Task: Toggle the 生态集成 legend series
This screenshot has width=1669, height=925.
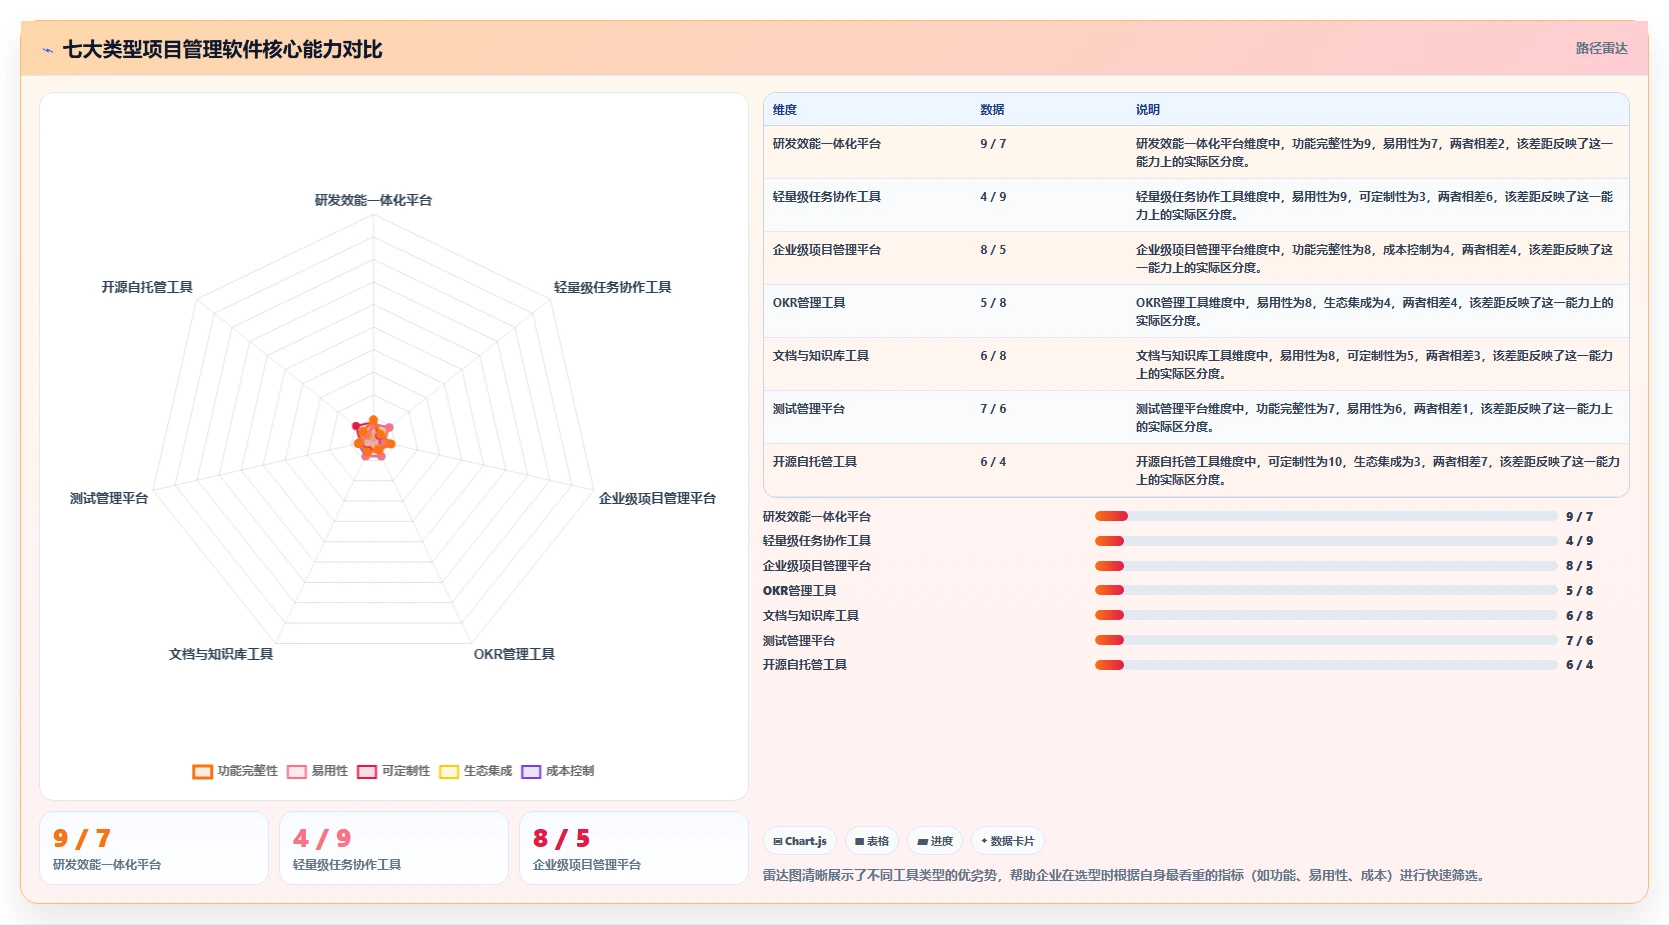Action: pyautogui.click(x=475, y=771)
